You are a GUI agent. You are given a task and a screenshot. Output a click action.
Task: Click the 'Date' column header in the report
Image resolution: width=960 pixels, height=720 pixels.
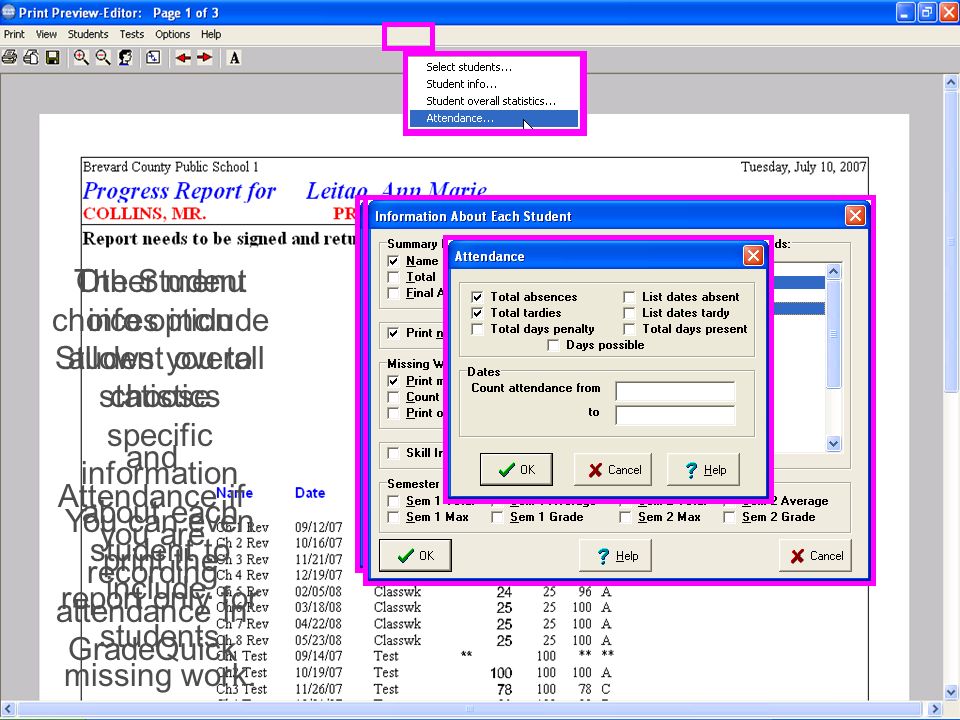310,493
